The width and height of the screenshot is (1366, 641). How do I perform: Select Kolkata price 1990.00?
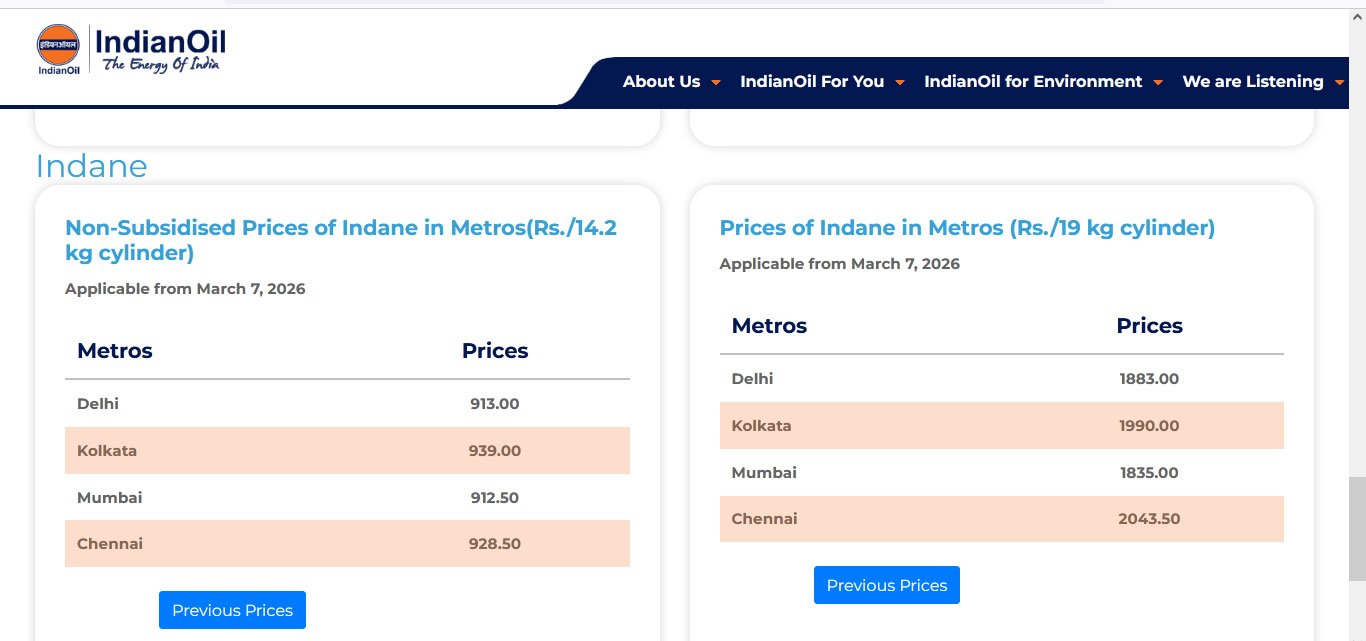click(1149, 426)
